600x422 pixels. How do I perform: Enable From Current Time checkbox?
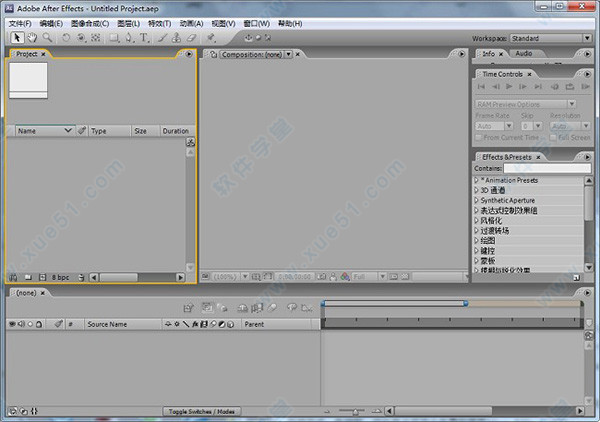(x=478, y=137)
